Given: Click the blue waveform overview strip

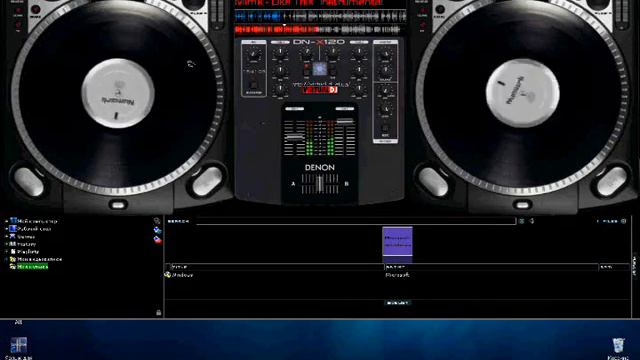Looking at the screenshot, I should [x=320, y=16].
